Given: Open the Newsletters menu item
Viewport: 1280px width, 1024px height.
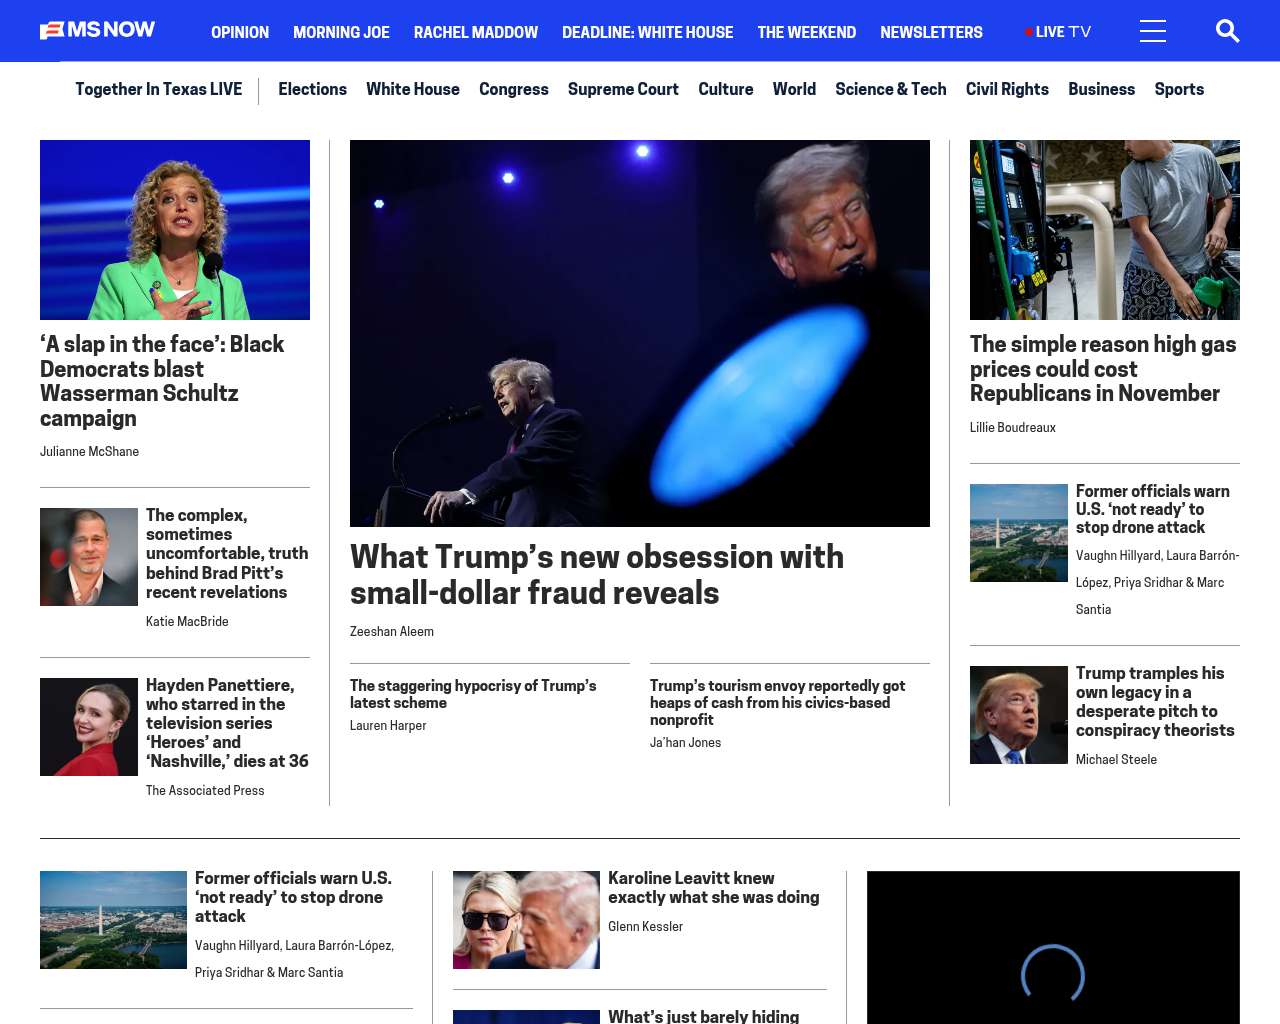Looking at the screenshot, I should (x=931, y=32).
